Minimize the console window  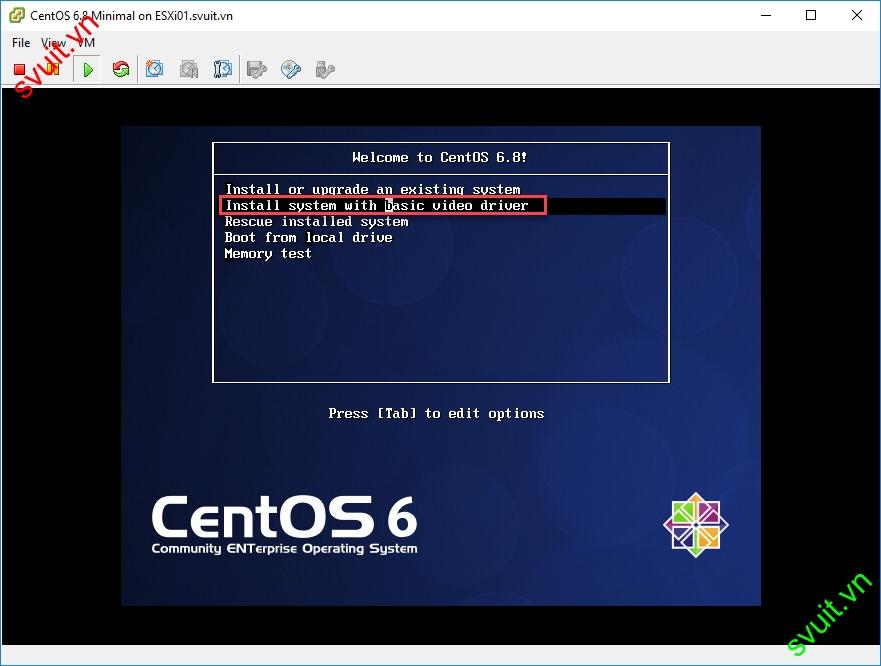(766, 15)
